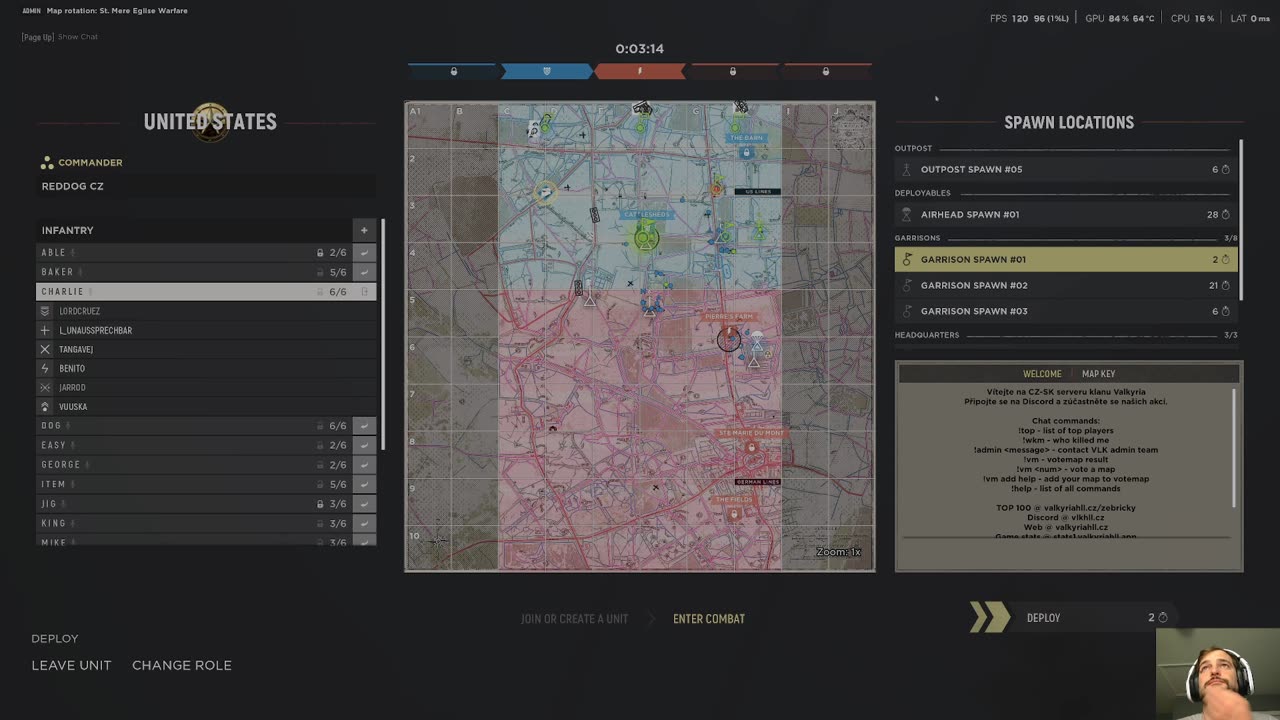Switch to the Map Key tab

point(1098,374)
